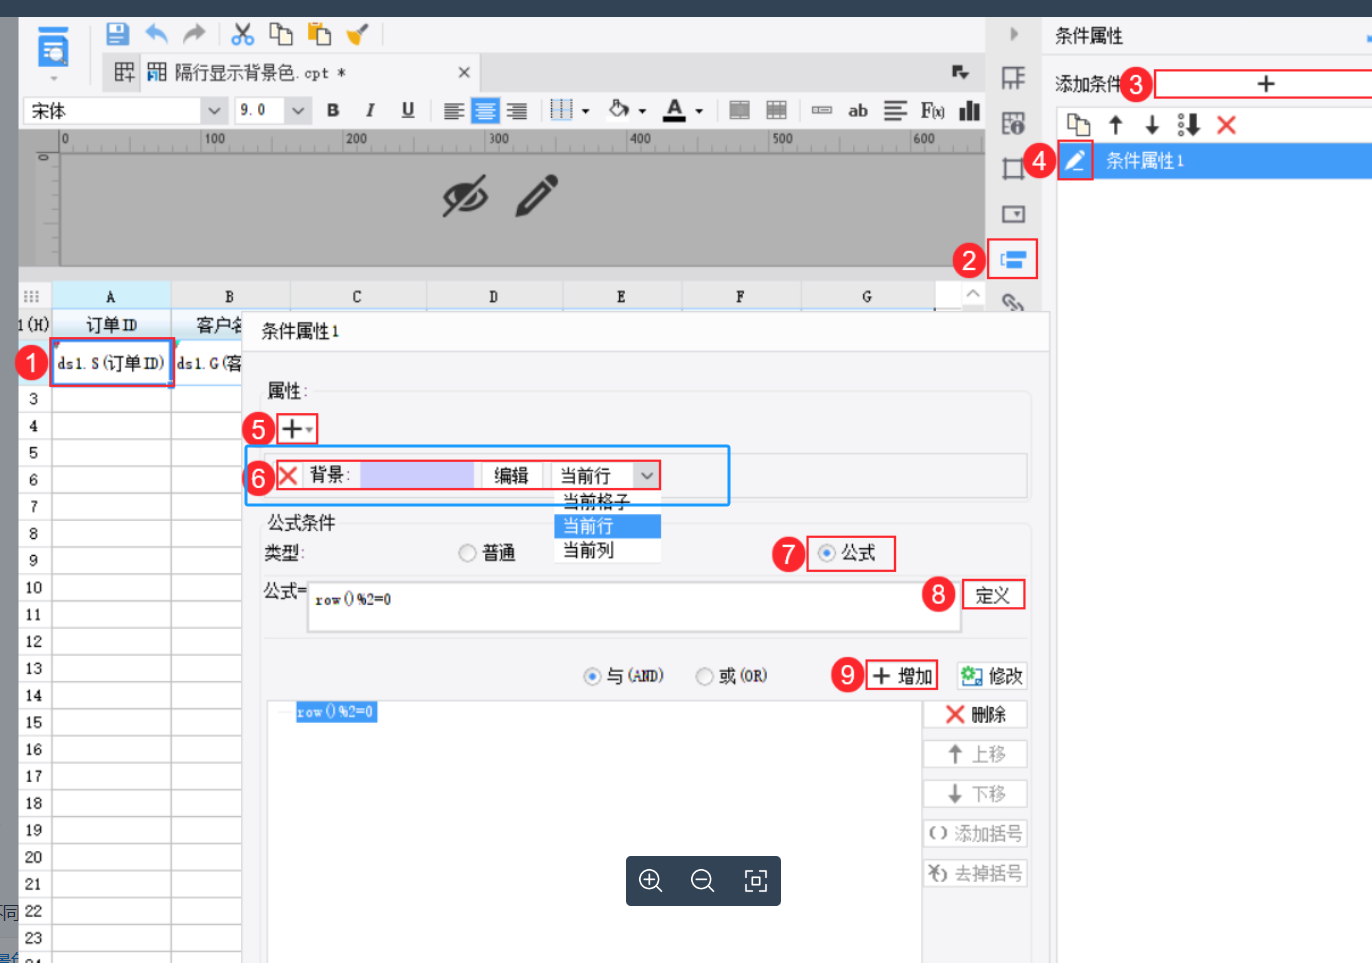The width and height of the screenshot is (1372, 963).
Task: Click the 编辑 button for background
Action: 511,475
